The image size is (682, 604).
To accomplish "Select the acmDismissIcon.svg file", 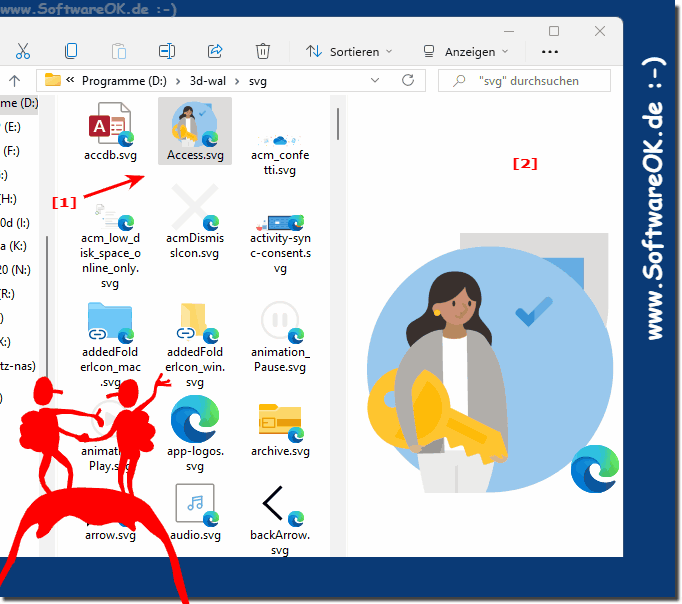I will coord(194,223).
